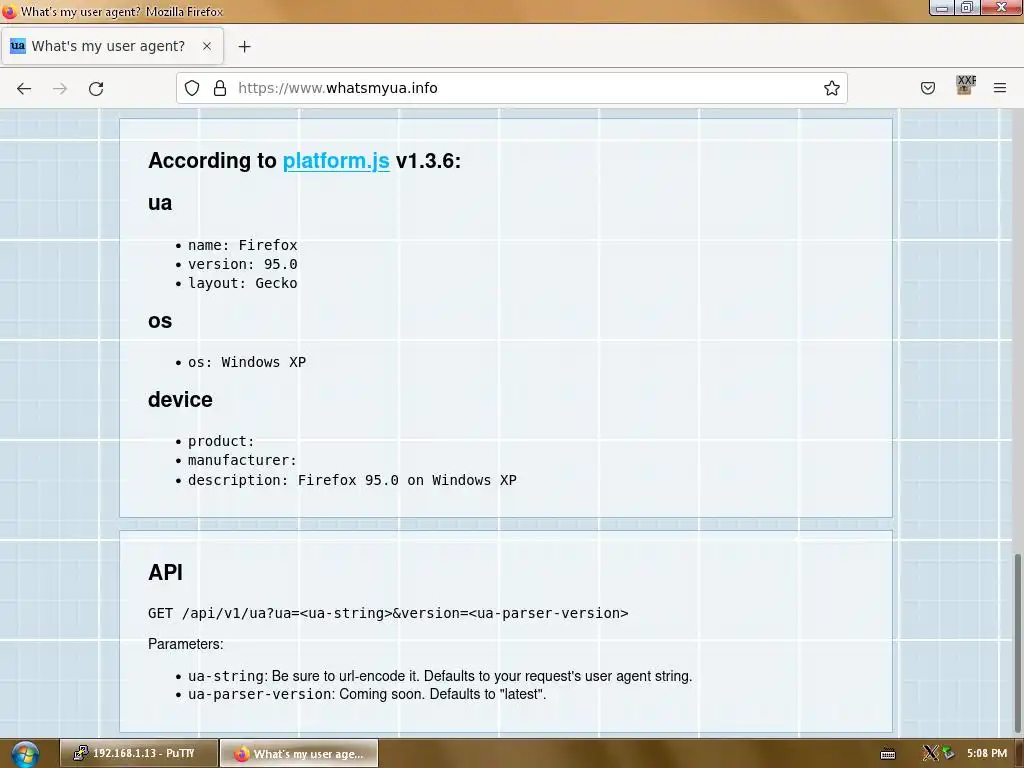Open the XXF extension icon in the toolbar
Image resolution: width=1024 pixels, height=768 pixels.
tap(965, 86)
